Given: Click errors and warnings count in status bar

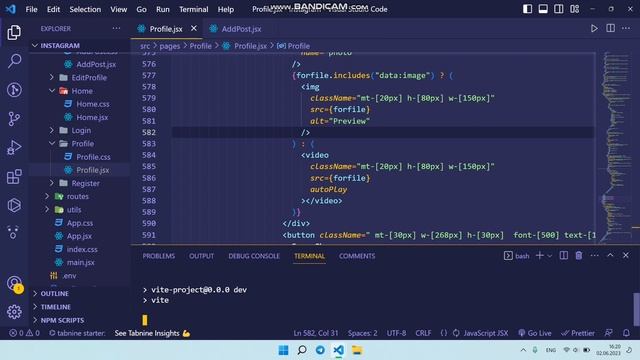Looking at the screenshot, I should (x=24, y=333).
